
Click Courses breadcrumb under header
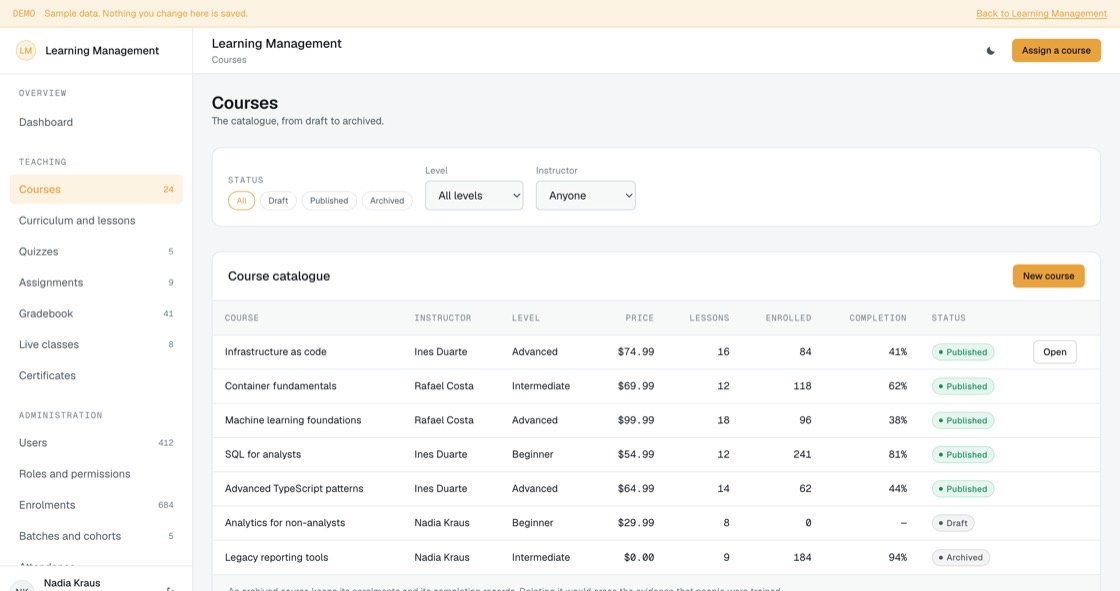[x=229, y=60]
